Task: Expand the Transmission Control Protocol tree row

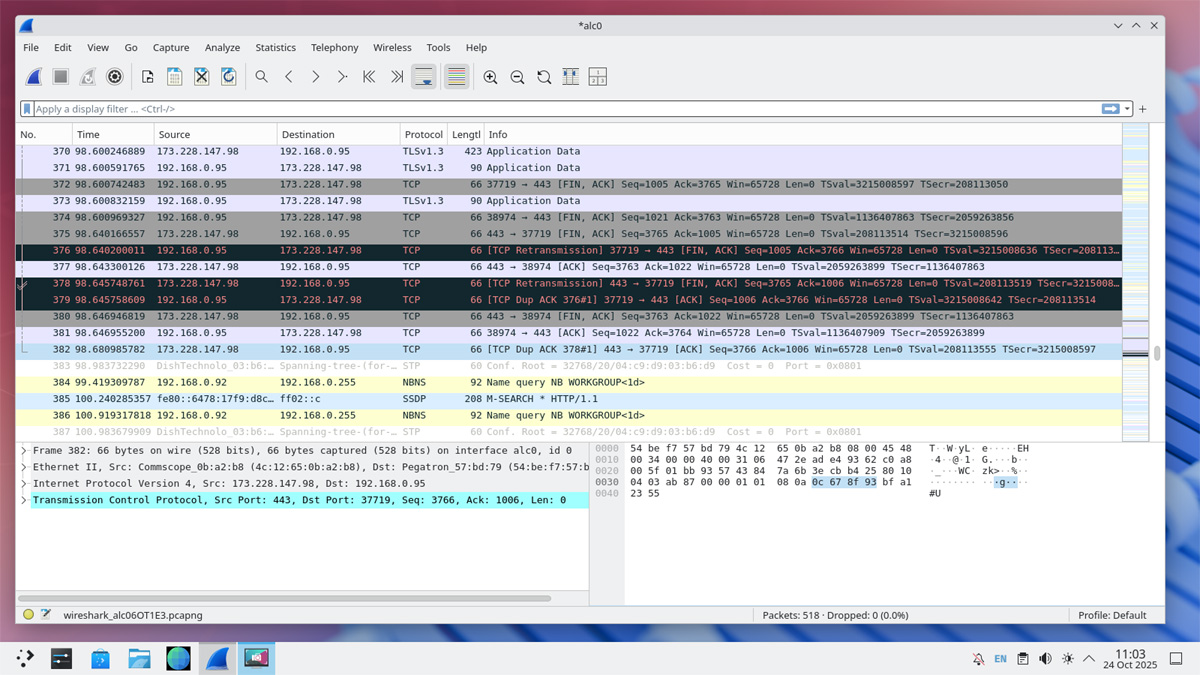Action: [24, 500]
